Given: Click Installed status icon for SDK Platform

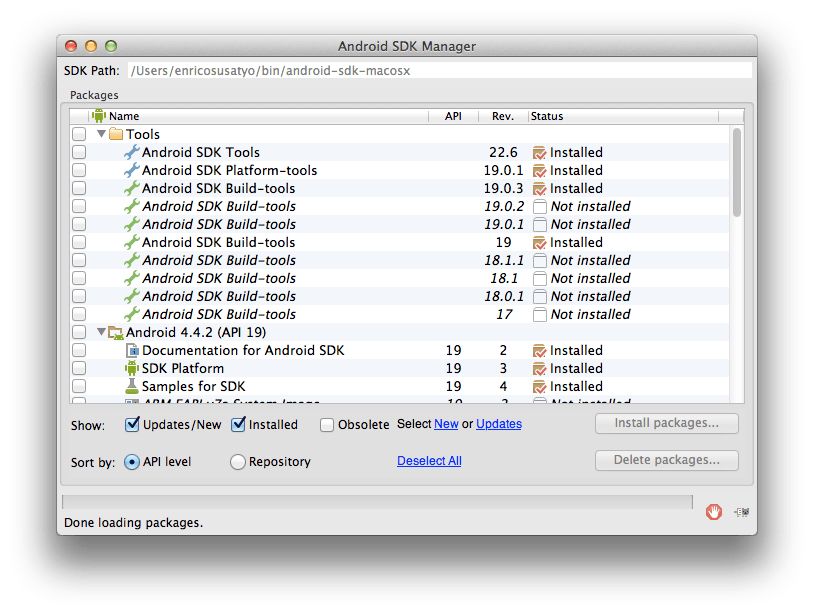Looking at the screenshot, I should [539, 369].
